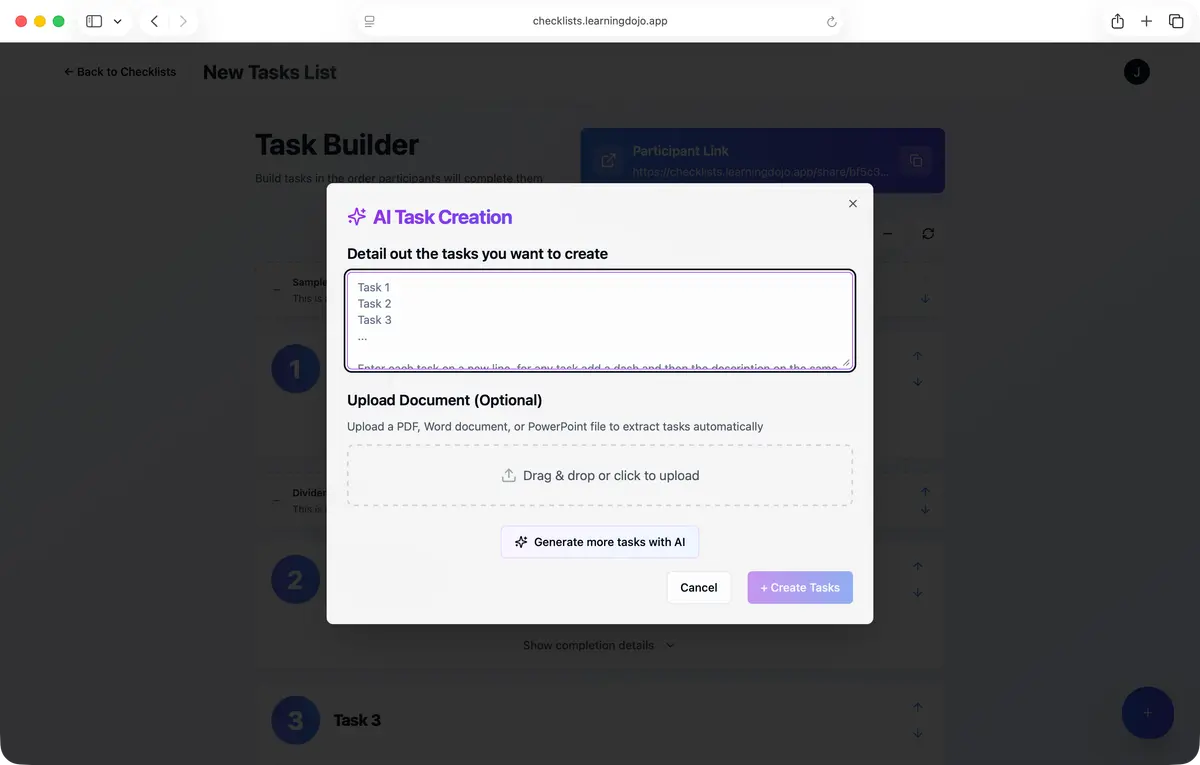Generate more tasks with AI

point(599,541)
